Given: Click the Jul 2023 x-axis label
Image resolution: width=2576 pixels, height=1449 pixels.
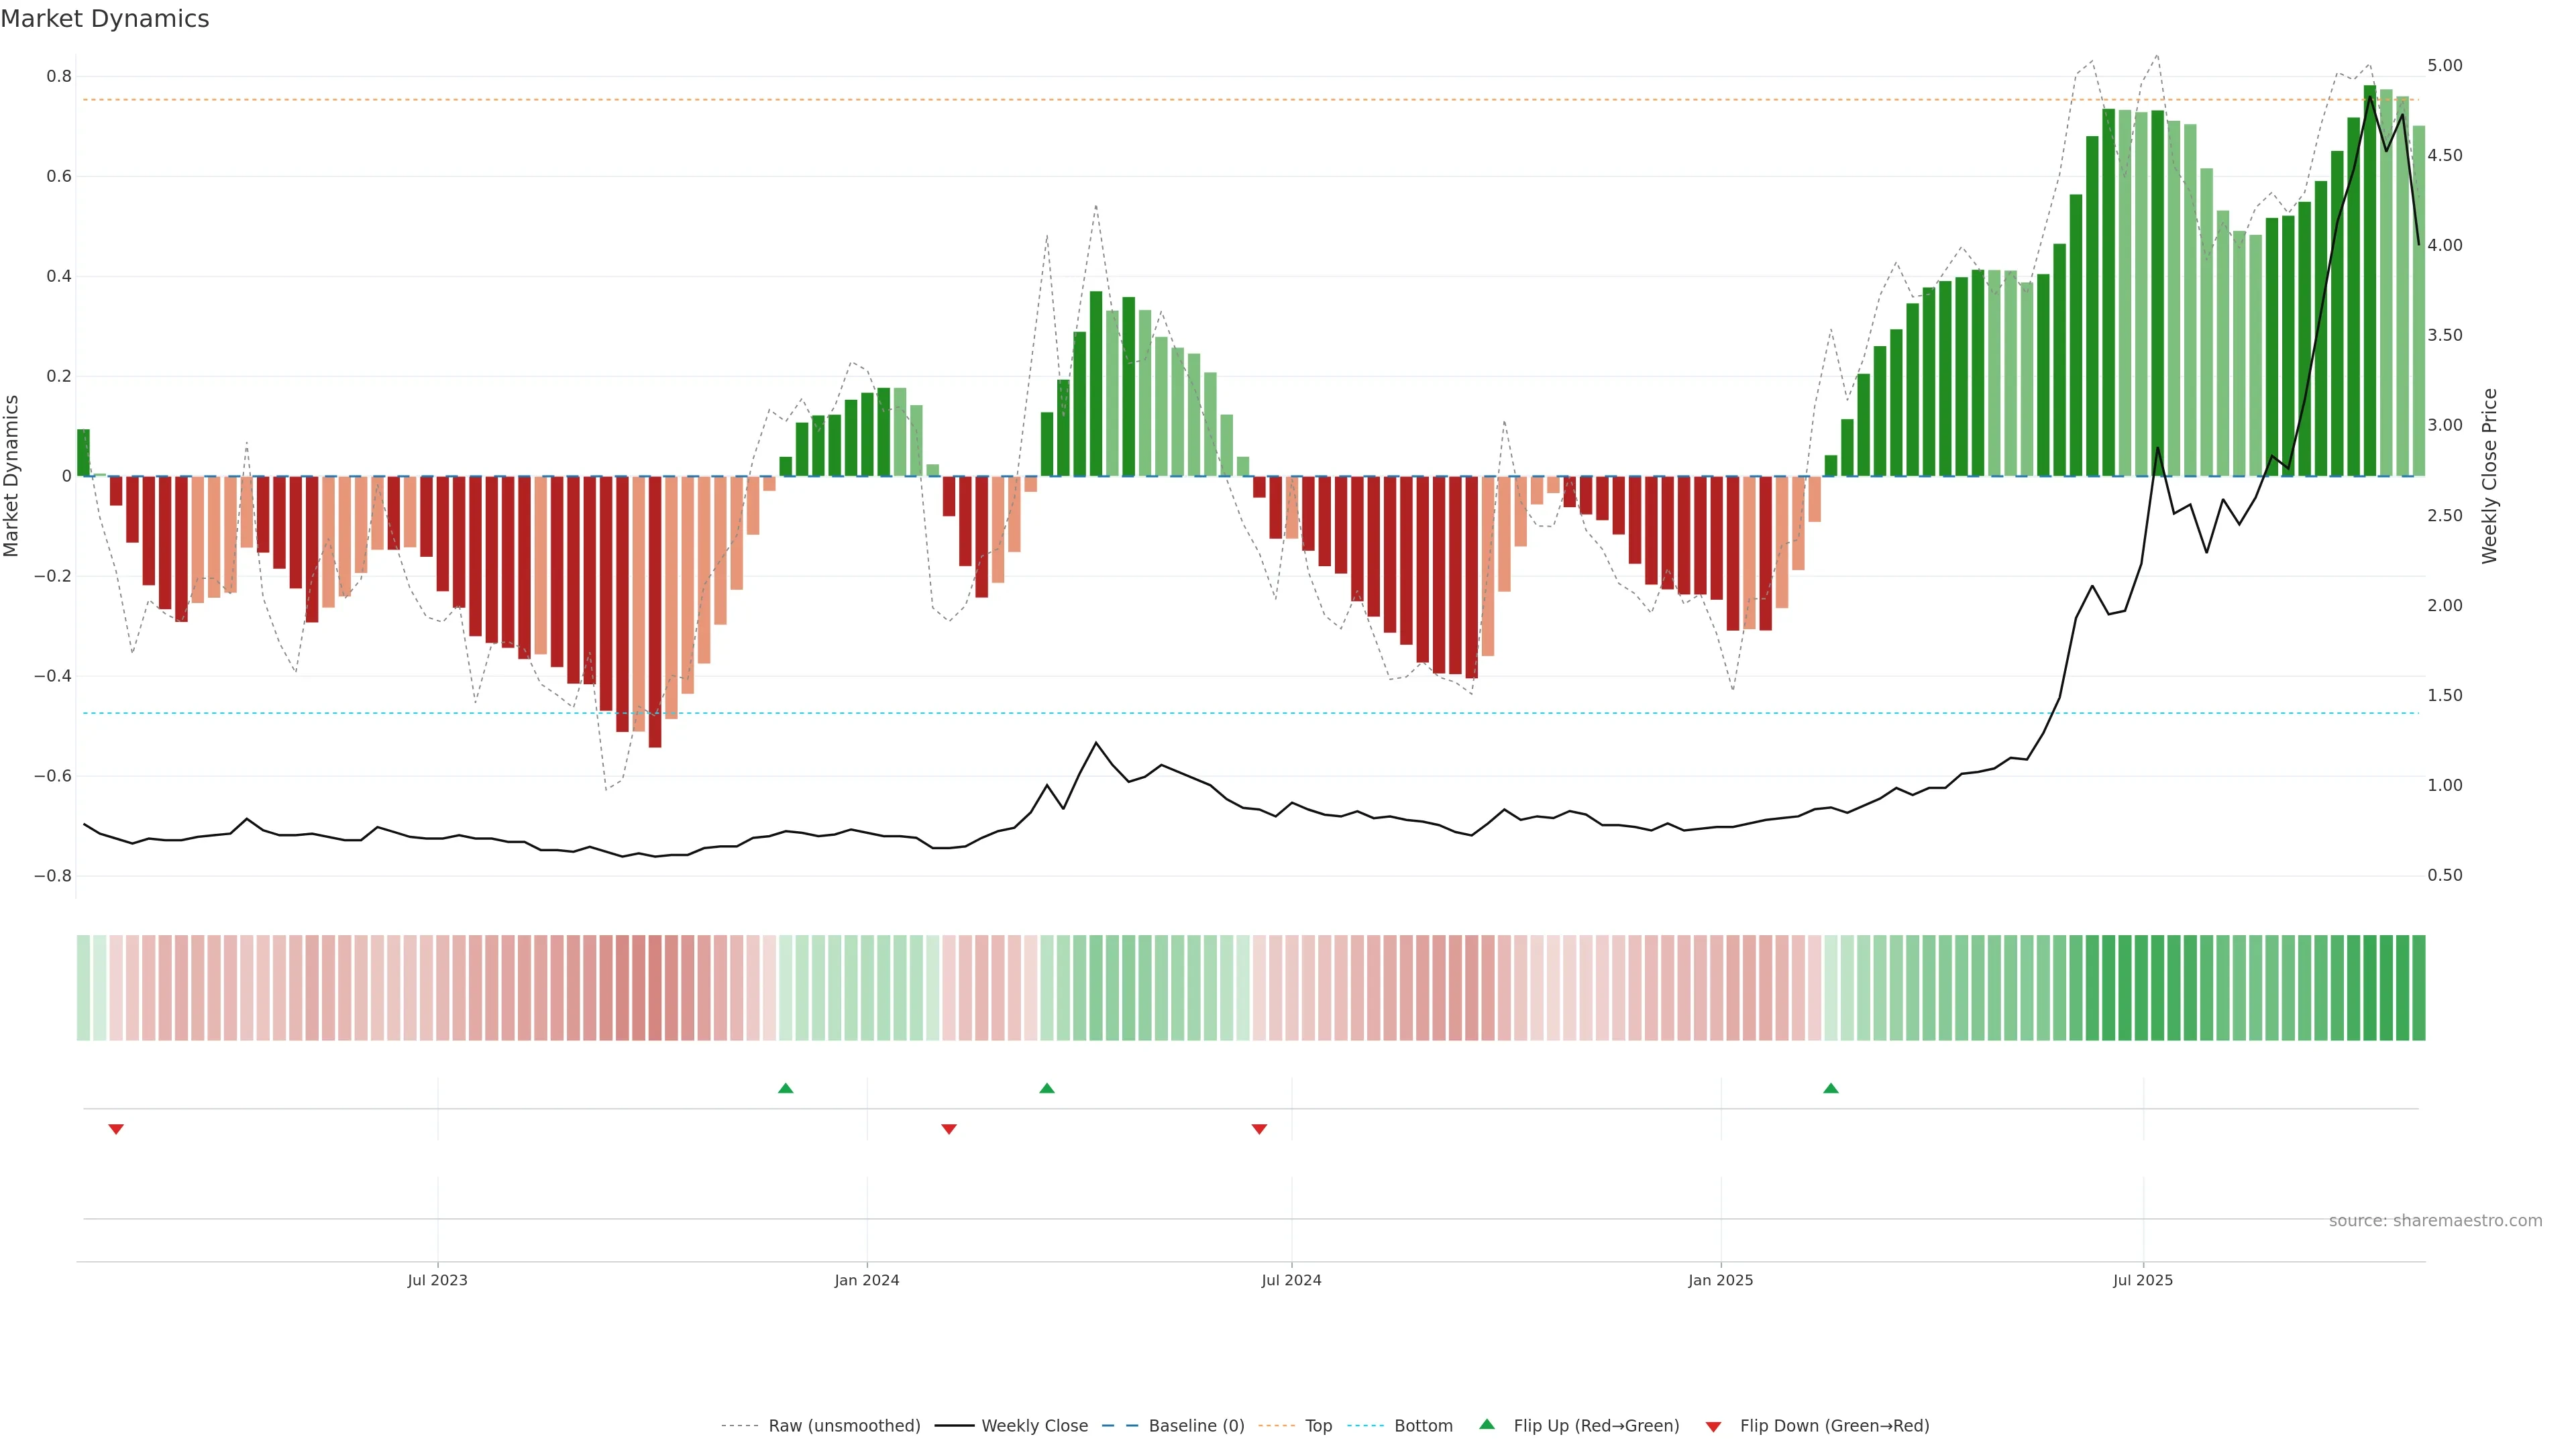Looking at the screenshot, I should (x=437, y=1280).
